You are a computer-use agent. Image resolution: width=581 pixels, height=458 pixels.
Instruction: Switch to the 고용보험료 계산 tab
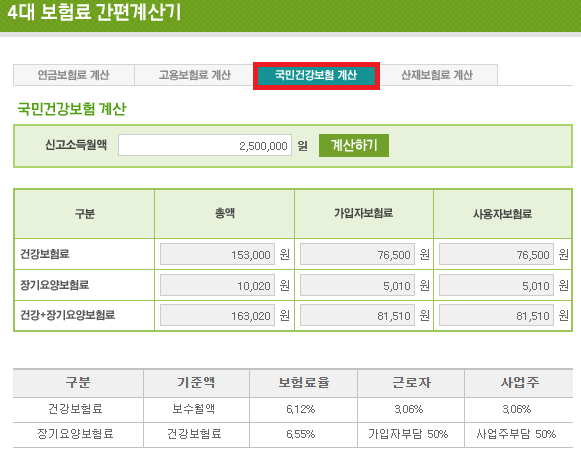click(195, 75)
